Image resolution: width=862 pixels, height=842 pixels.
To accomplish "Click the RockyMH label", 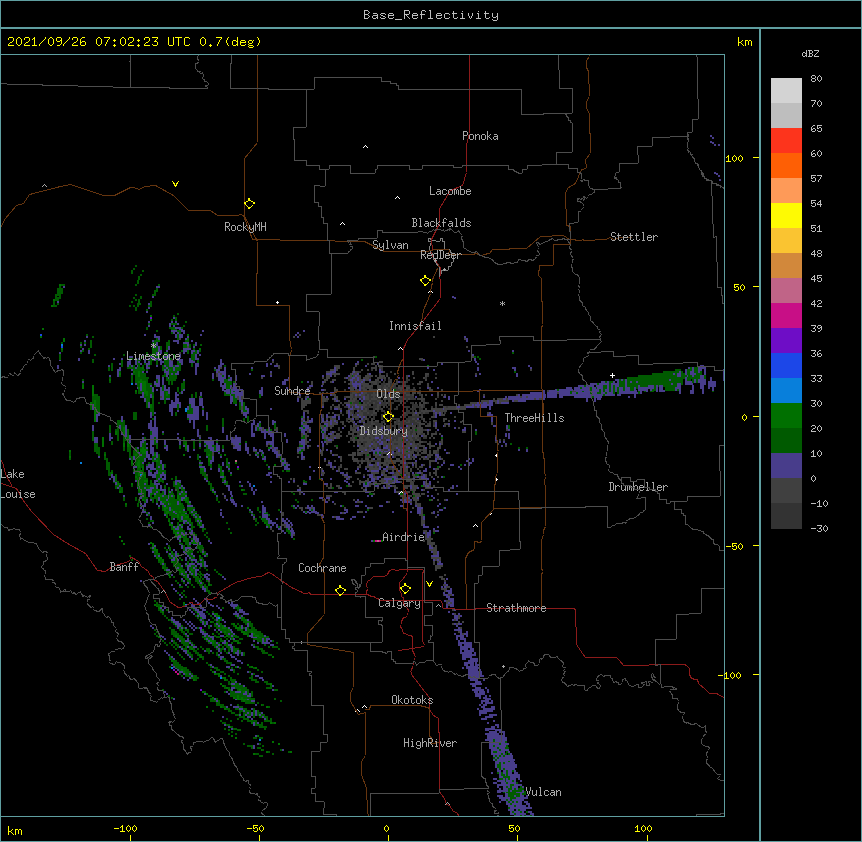I will tap(245, 227).
